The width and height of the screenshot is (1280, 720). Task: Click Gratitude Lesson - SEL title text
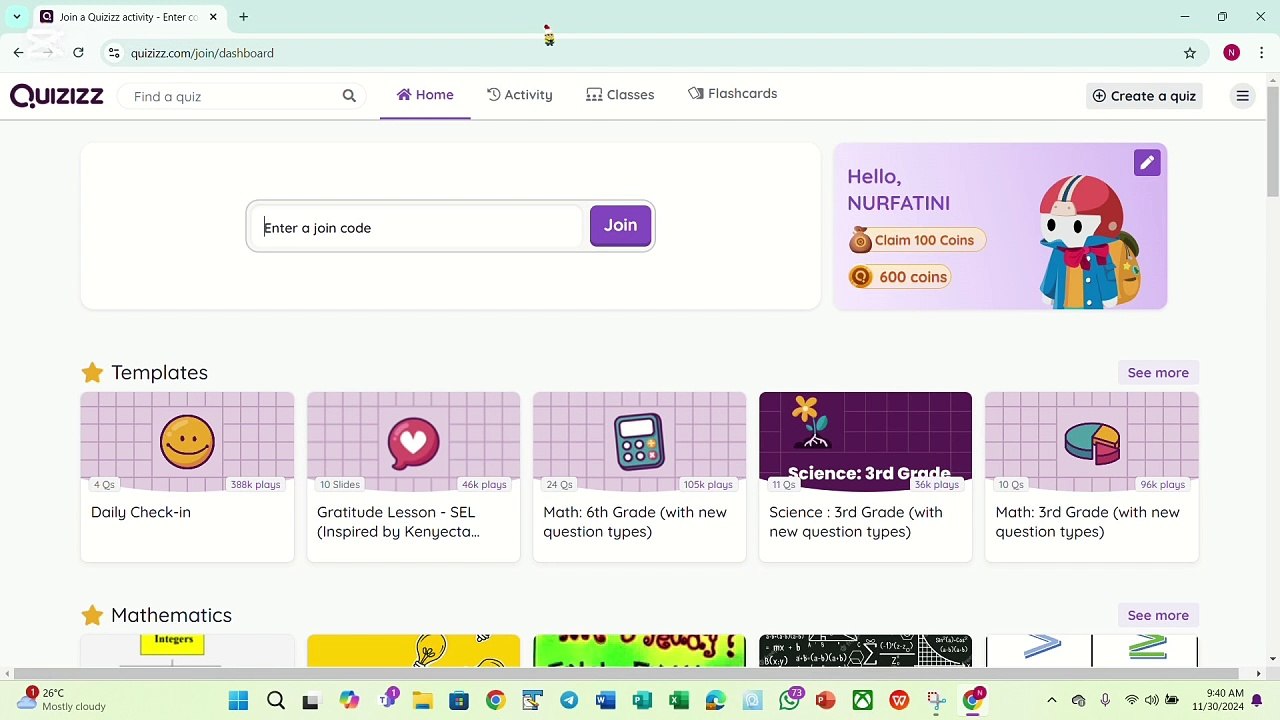(398, 522)
